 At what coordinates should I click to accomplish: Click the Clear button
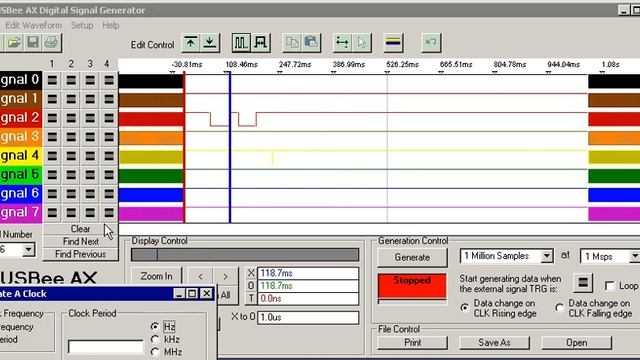pos(80,229)
